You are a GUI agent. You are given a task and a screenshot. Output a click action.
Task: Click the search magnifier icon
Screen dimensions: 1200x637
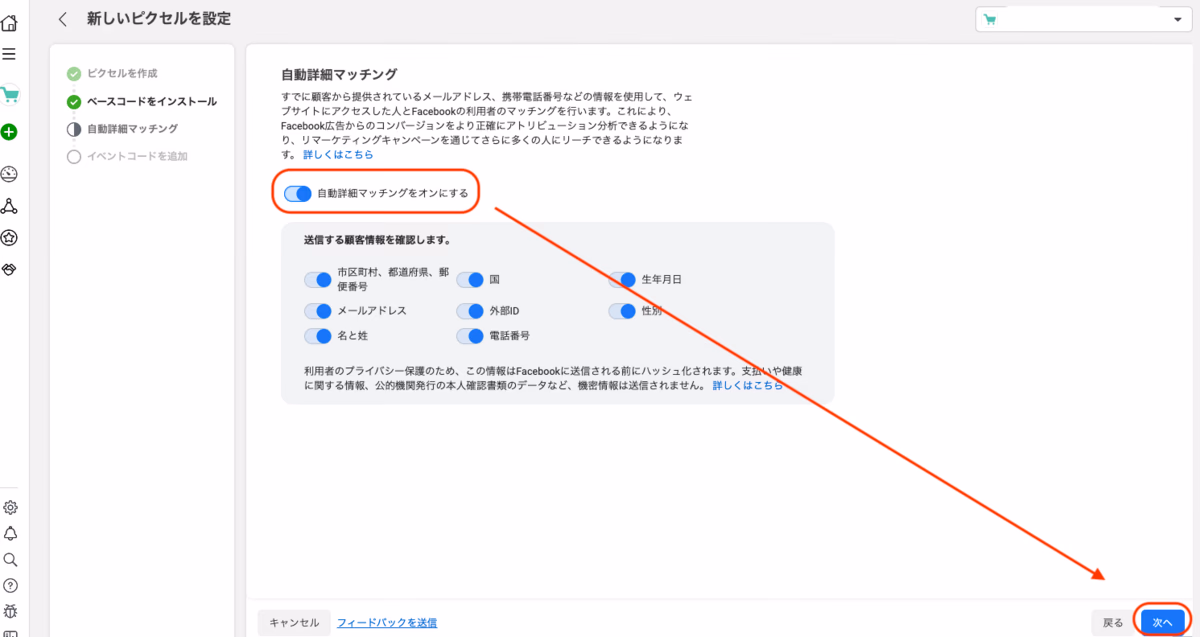click(x=10, y=560)
